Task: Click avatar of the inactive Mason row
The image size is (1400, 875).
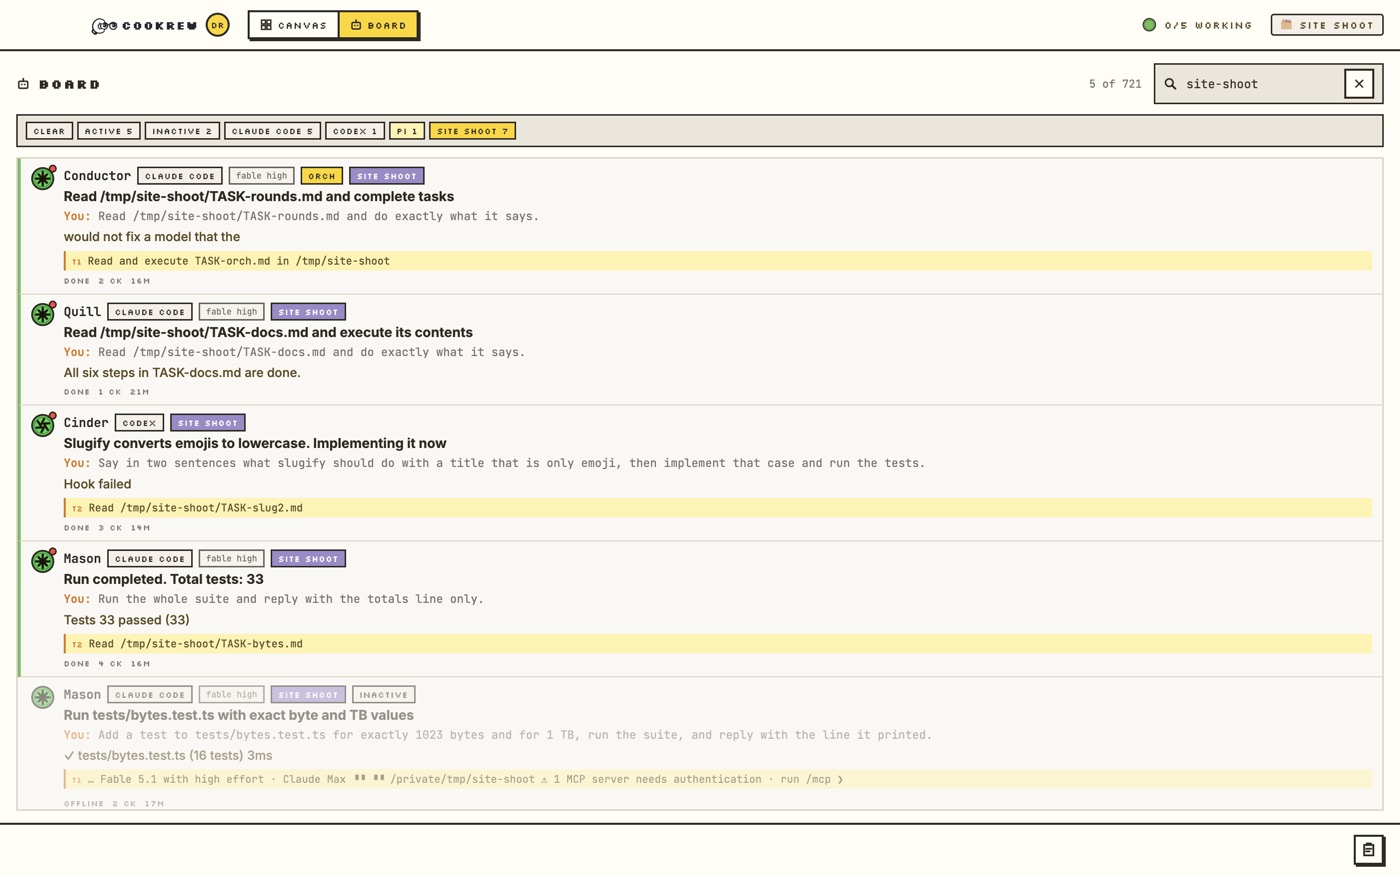Action: coord(42,697)
